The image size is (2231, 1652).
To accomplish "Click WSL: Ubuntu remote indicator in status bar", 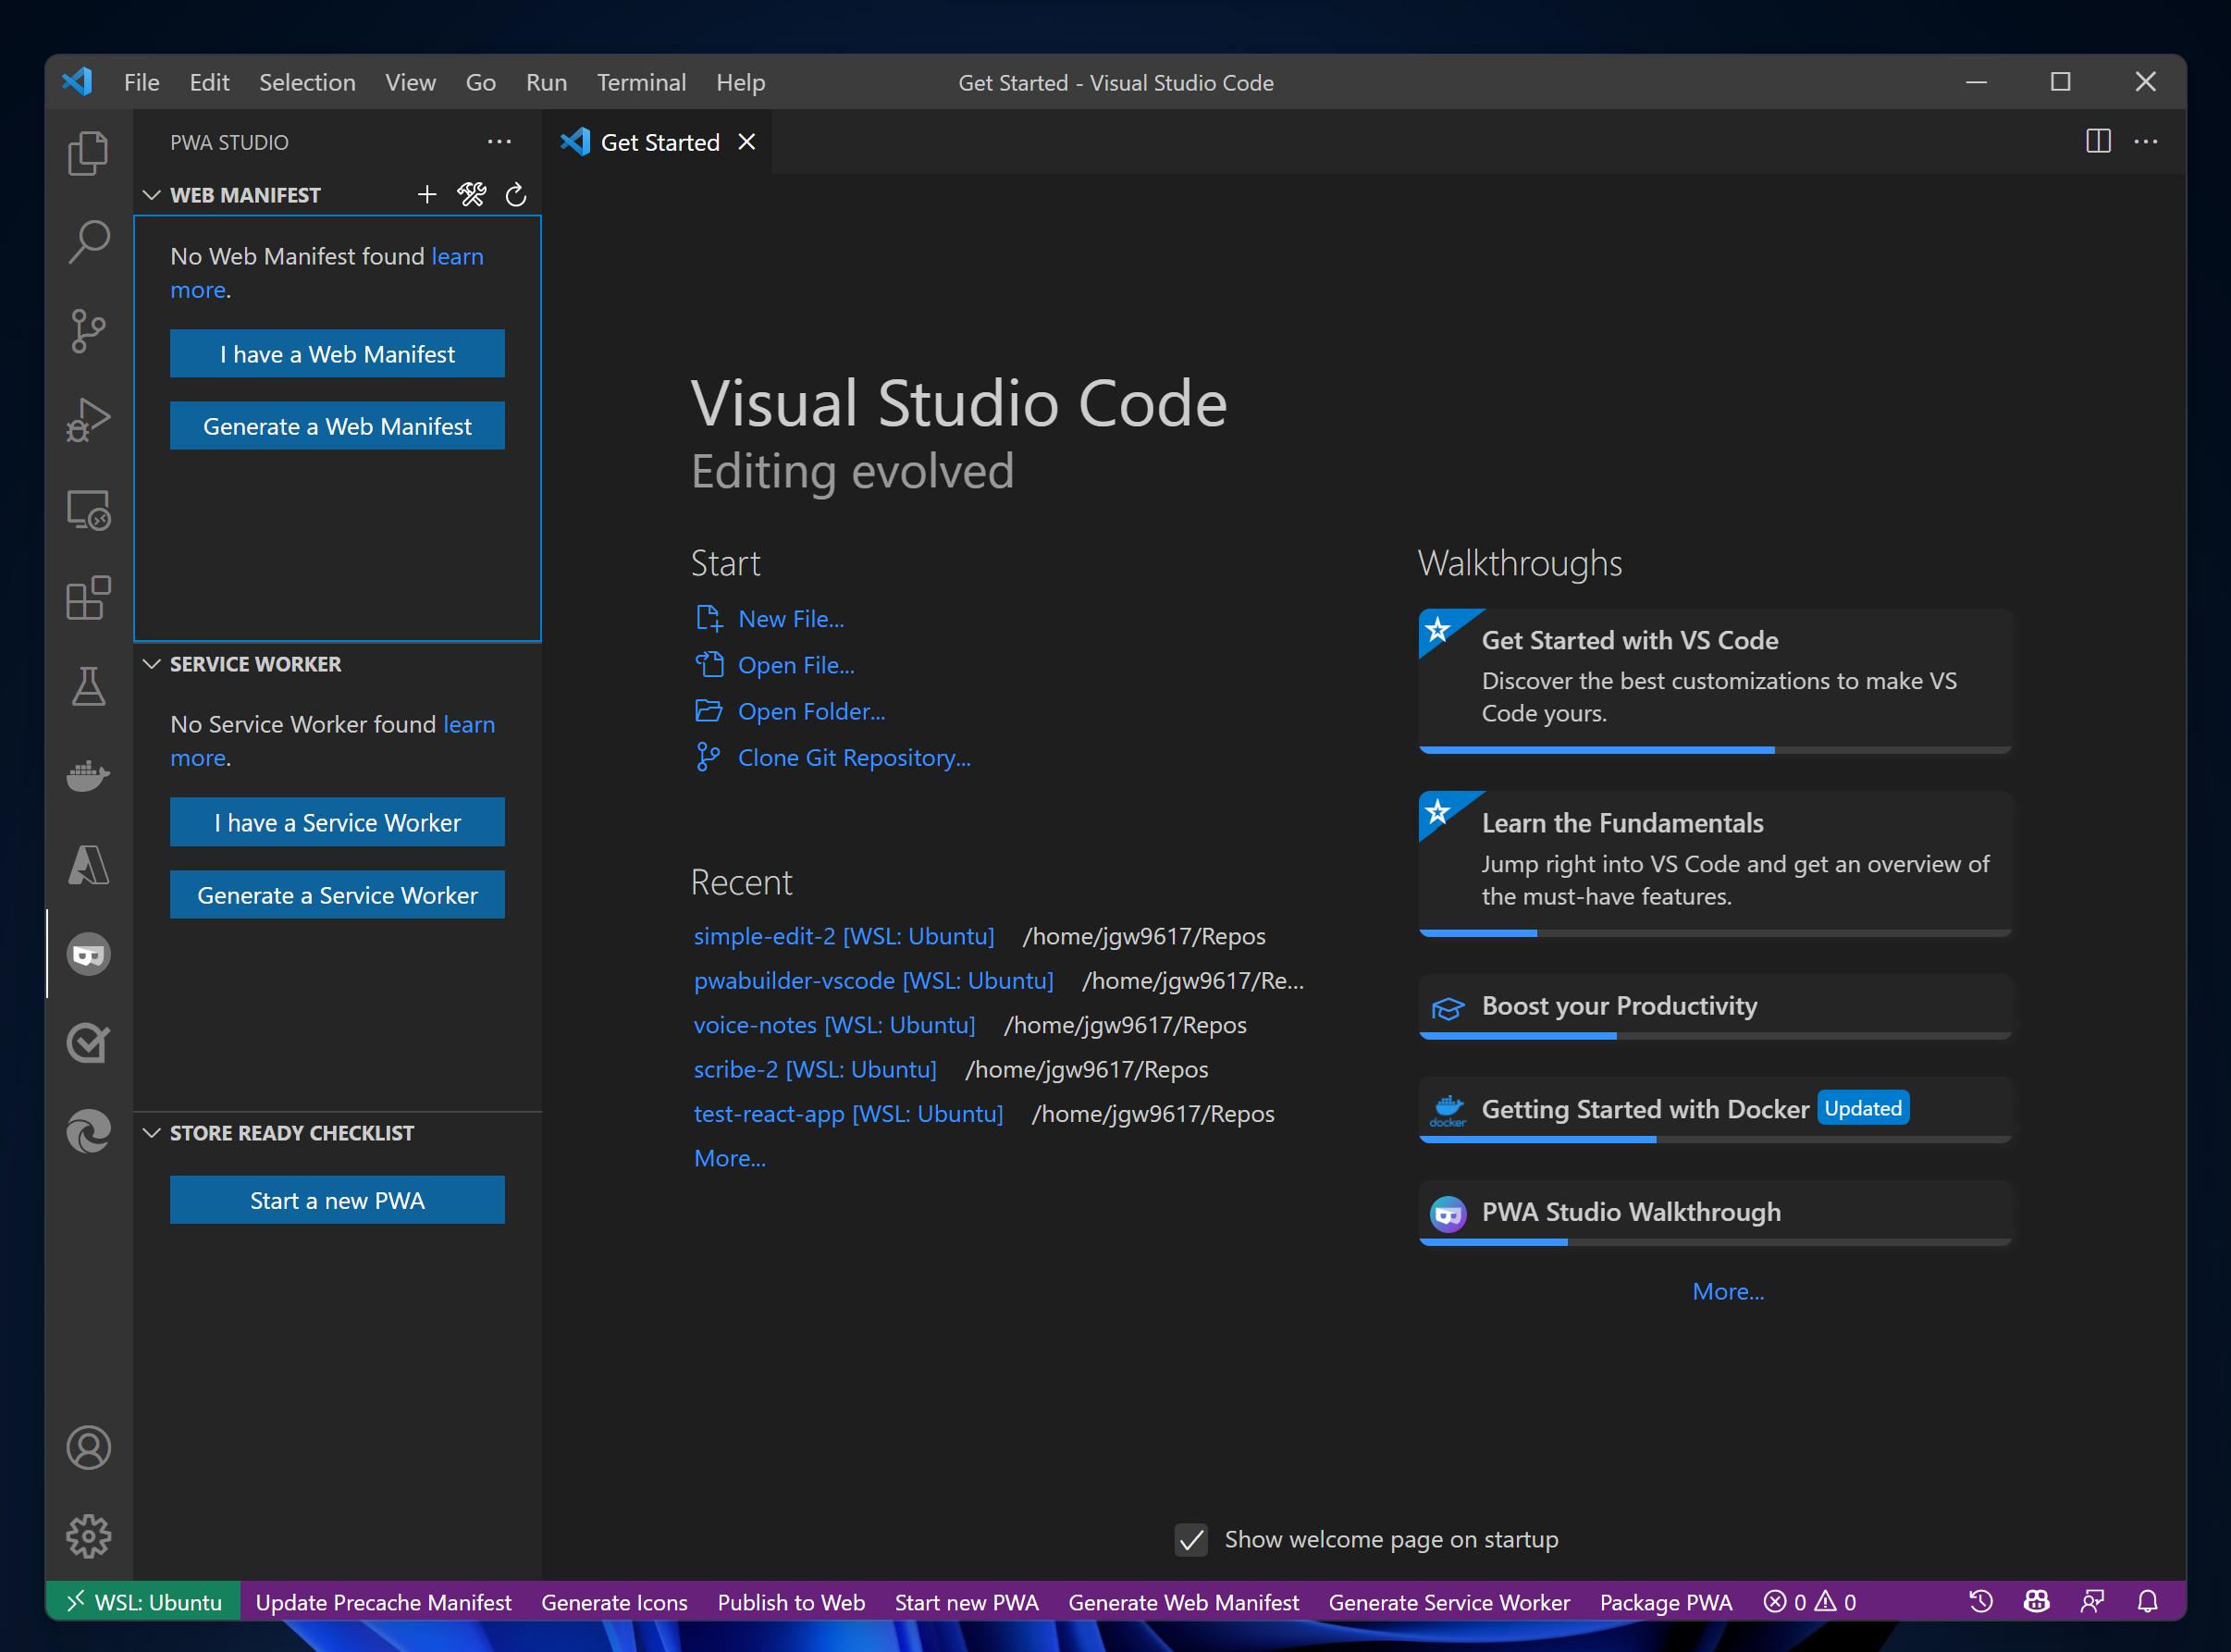I will tap(143, 1602).
